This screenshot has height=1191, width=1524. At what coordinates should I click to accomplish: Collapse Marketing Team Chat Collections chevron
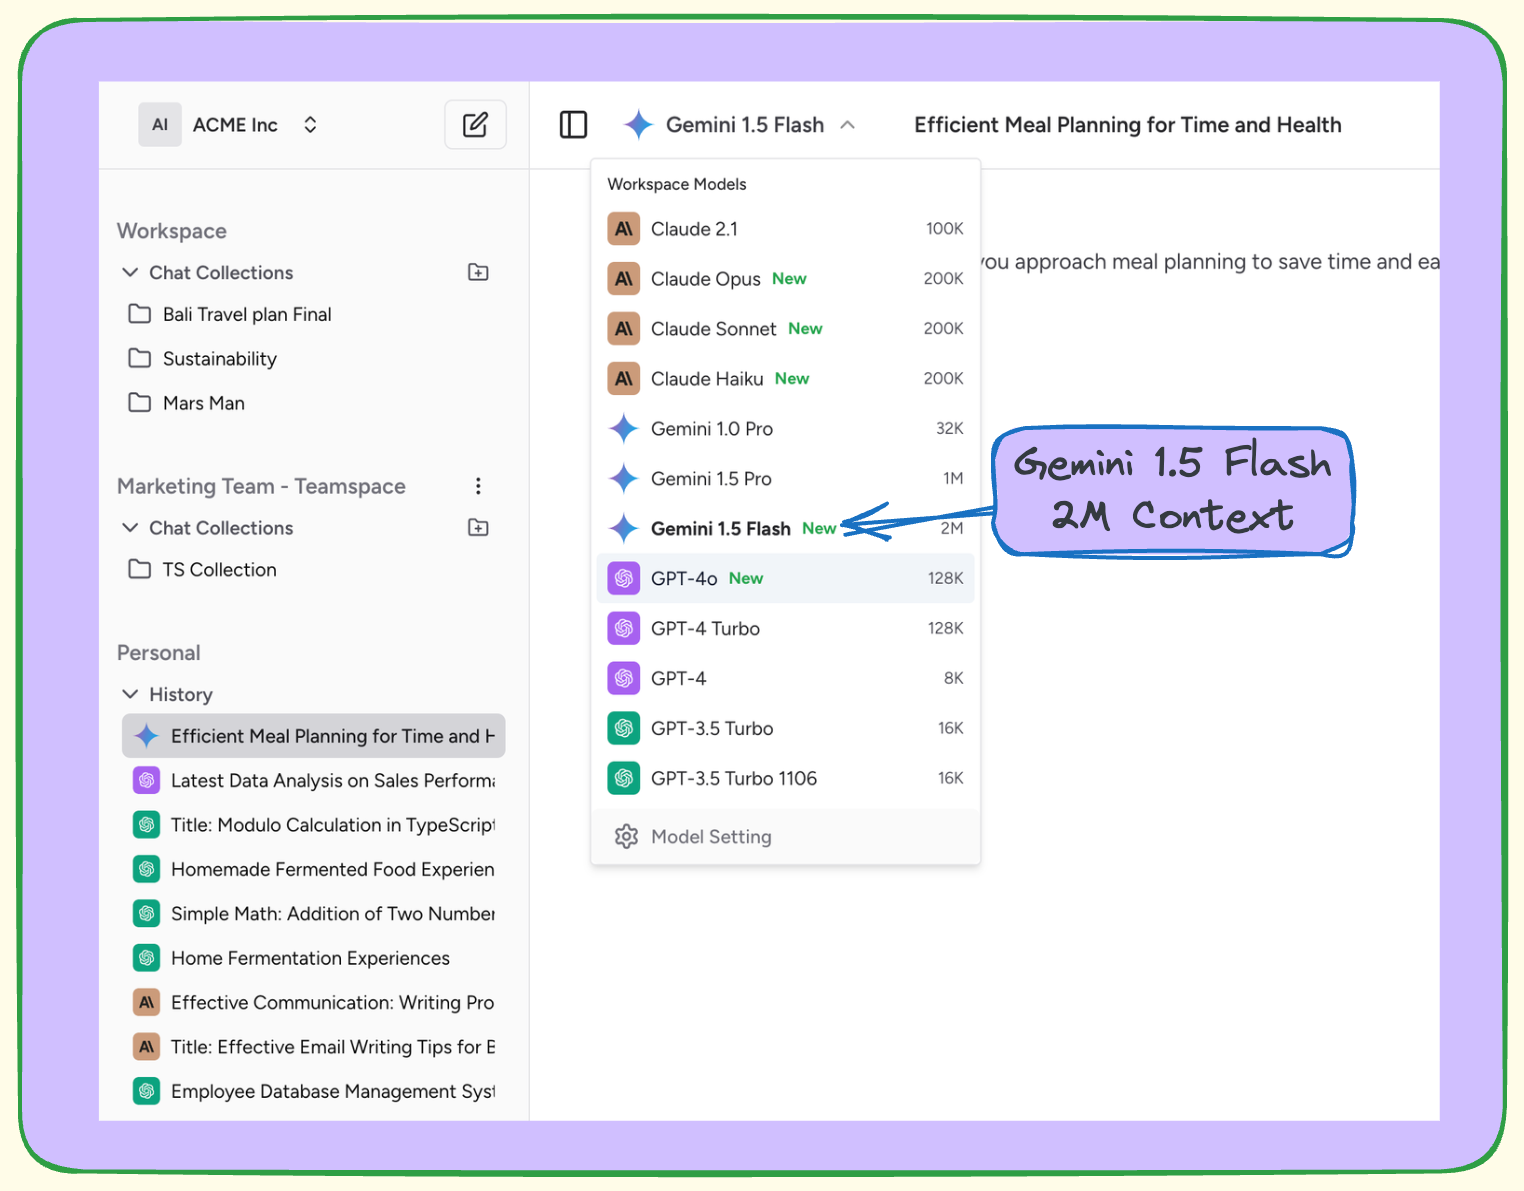point(130,527)
